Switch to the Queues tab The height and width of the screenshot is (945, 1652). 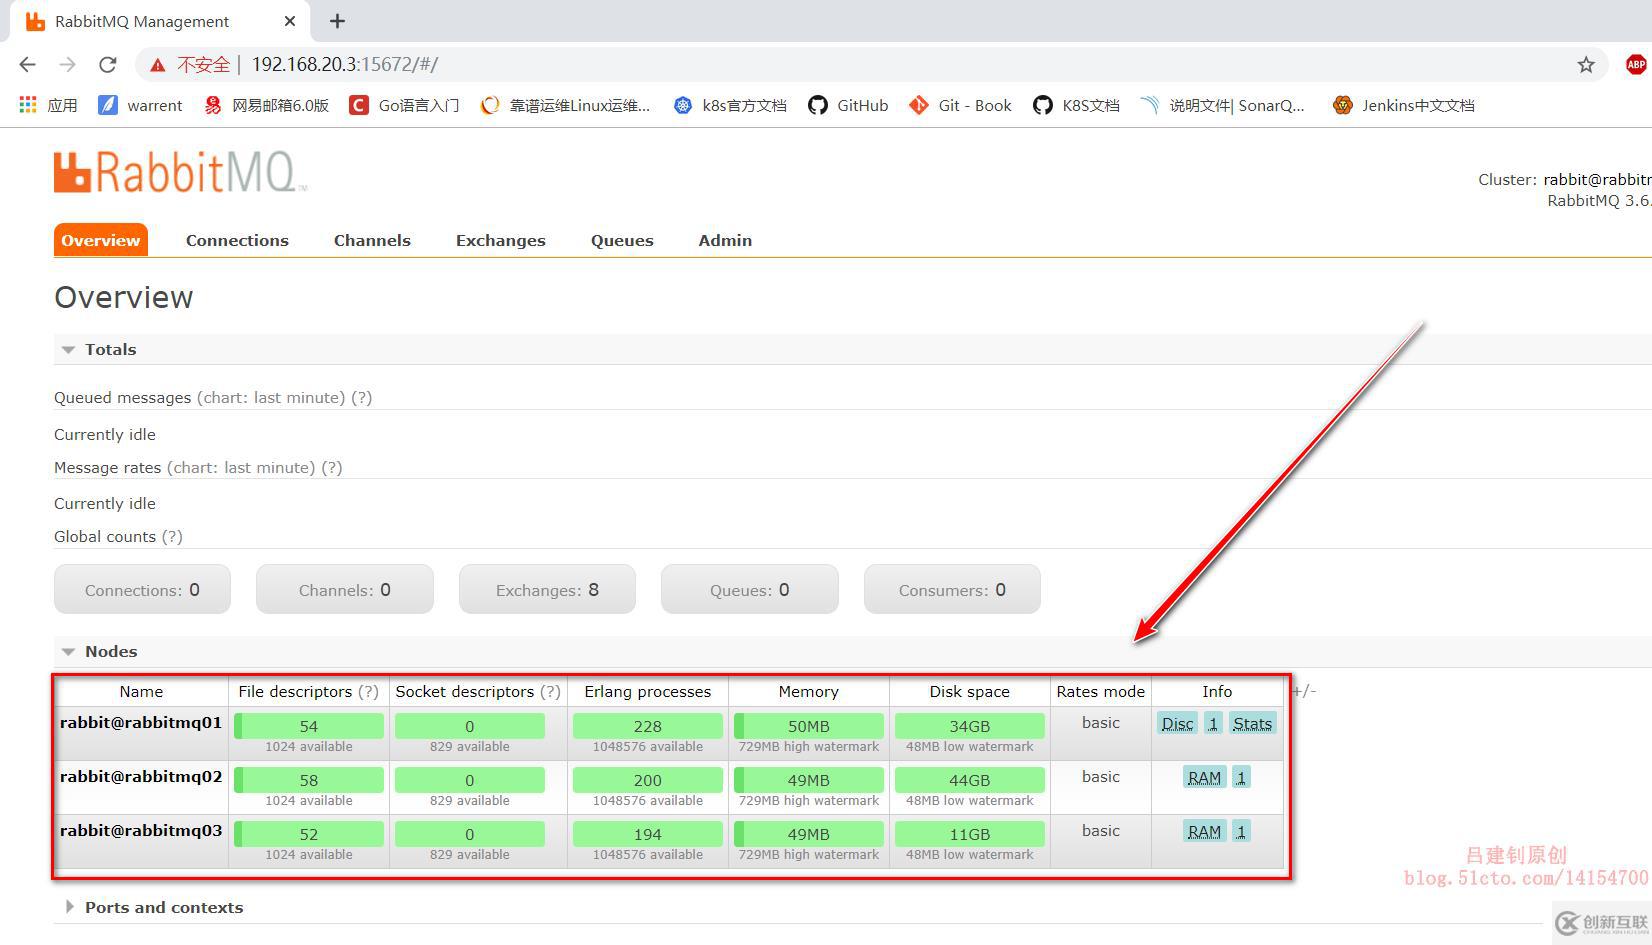[622, 240]
